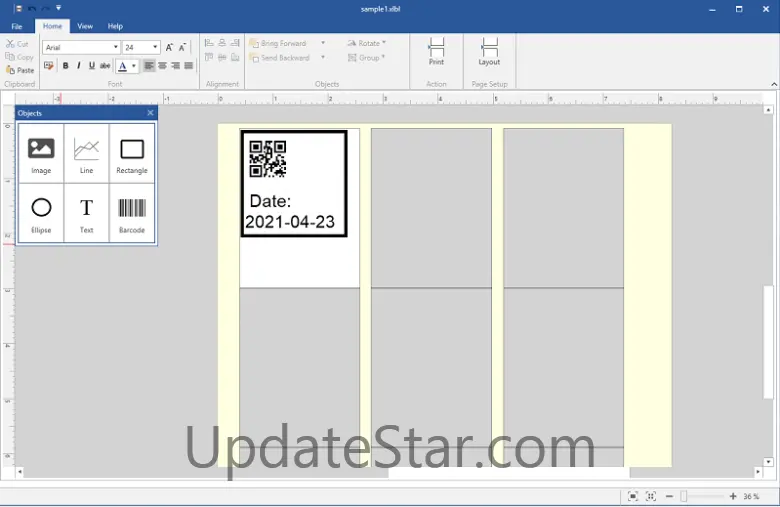Set text alignment to right
Screen dimensions: 780x507
tap(175, 66)
